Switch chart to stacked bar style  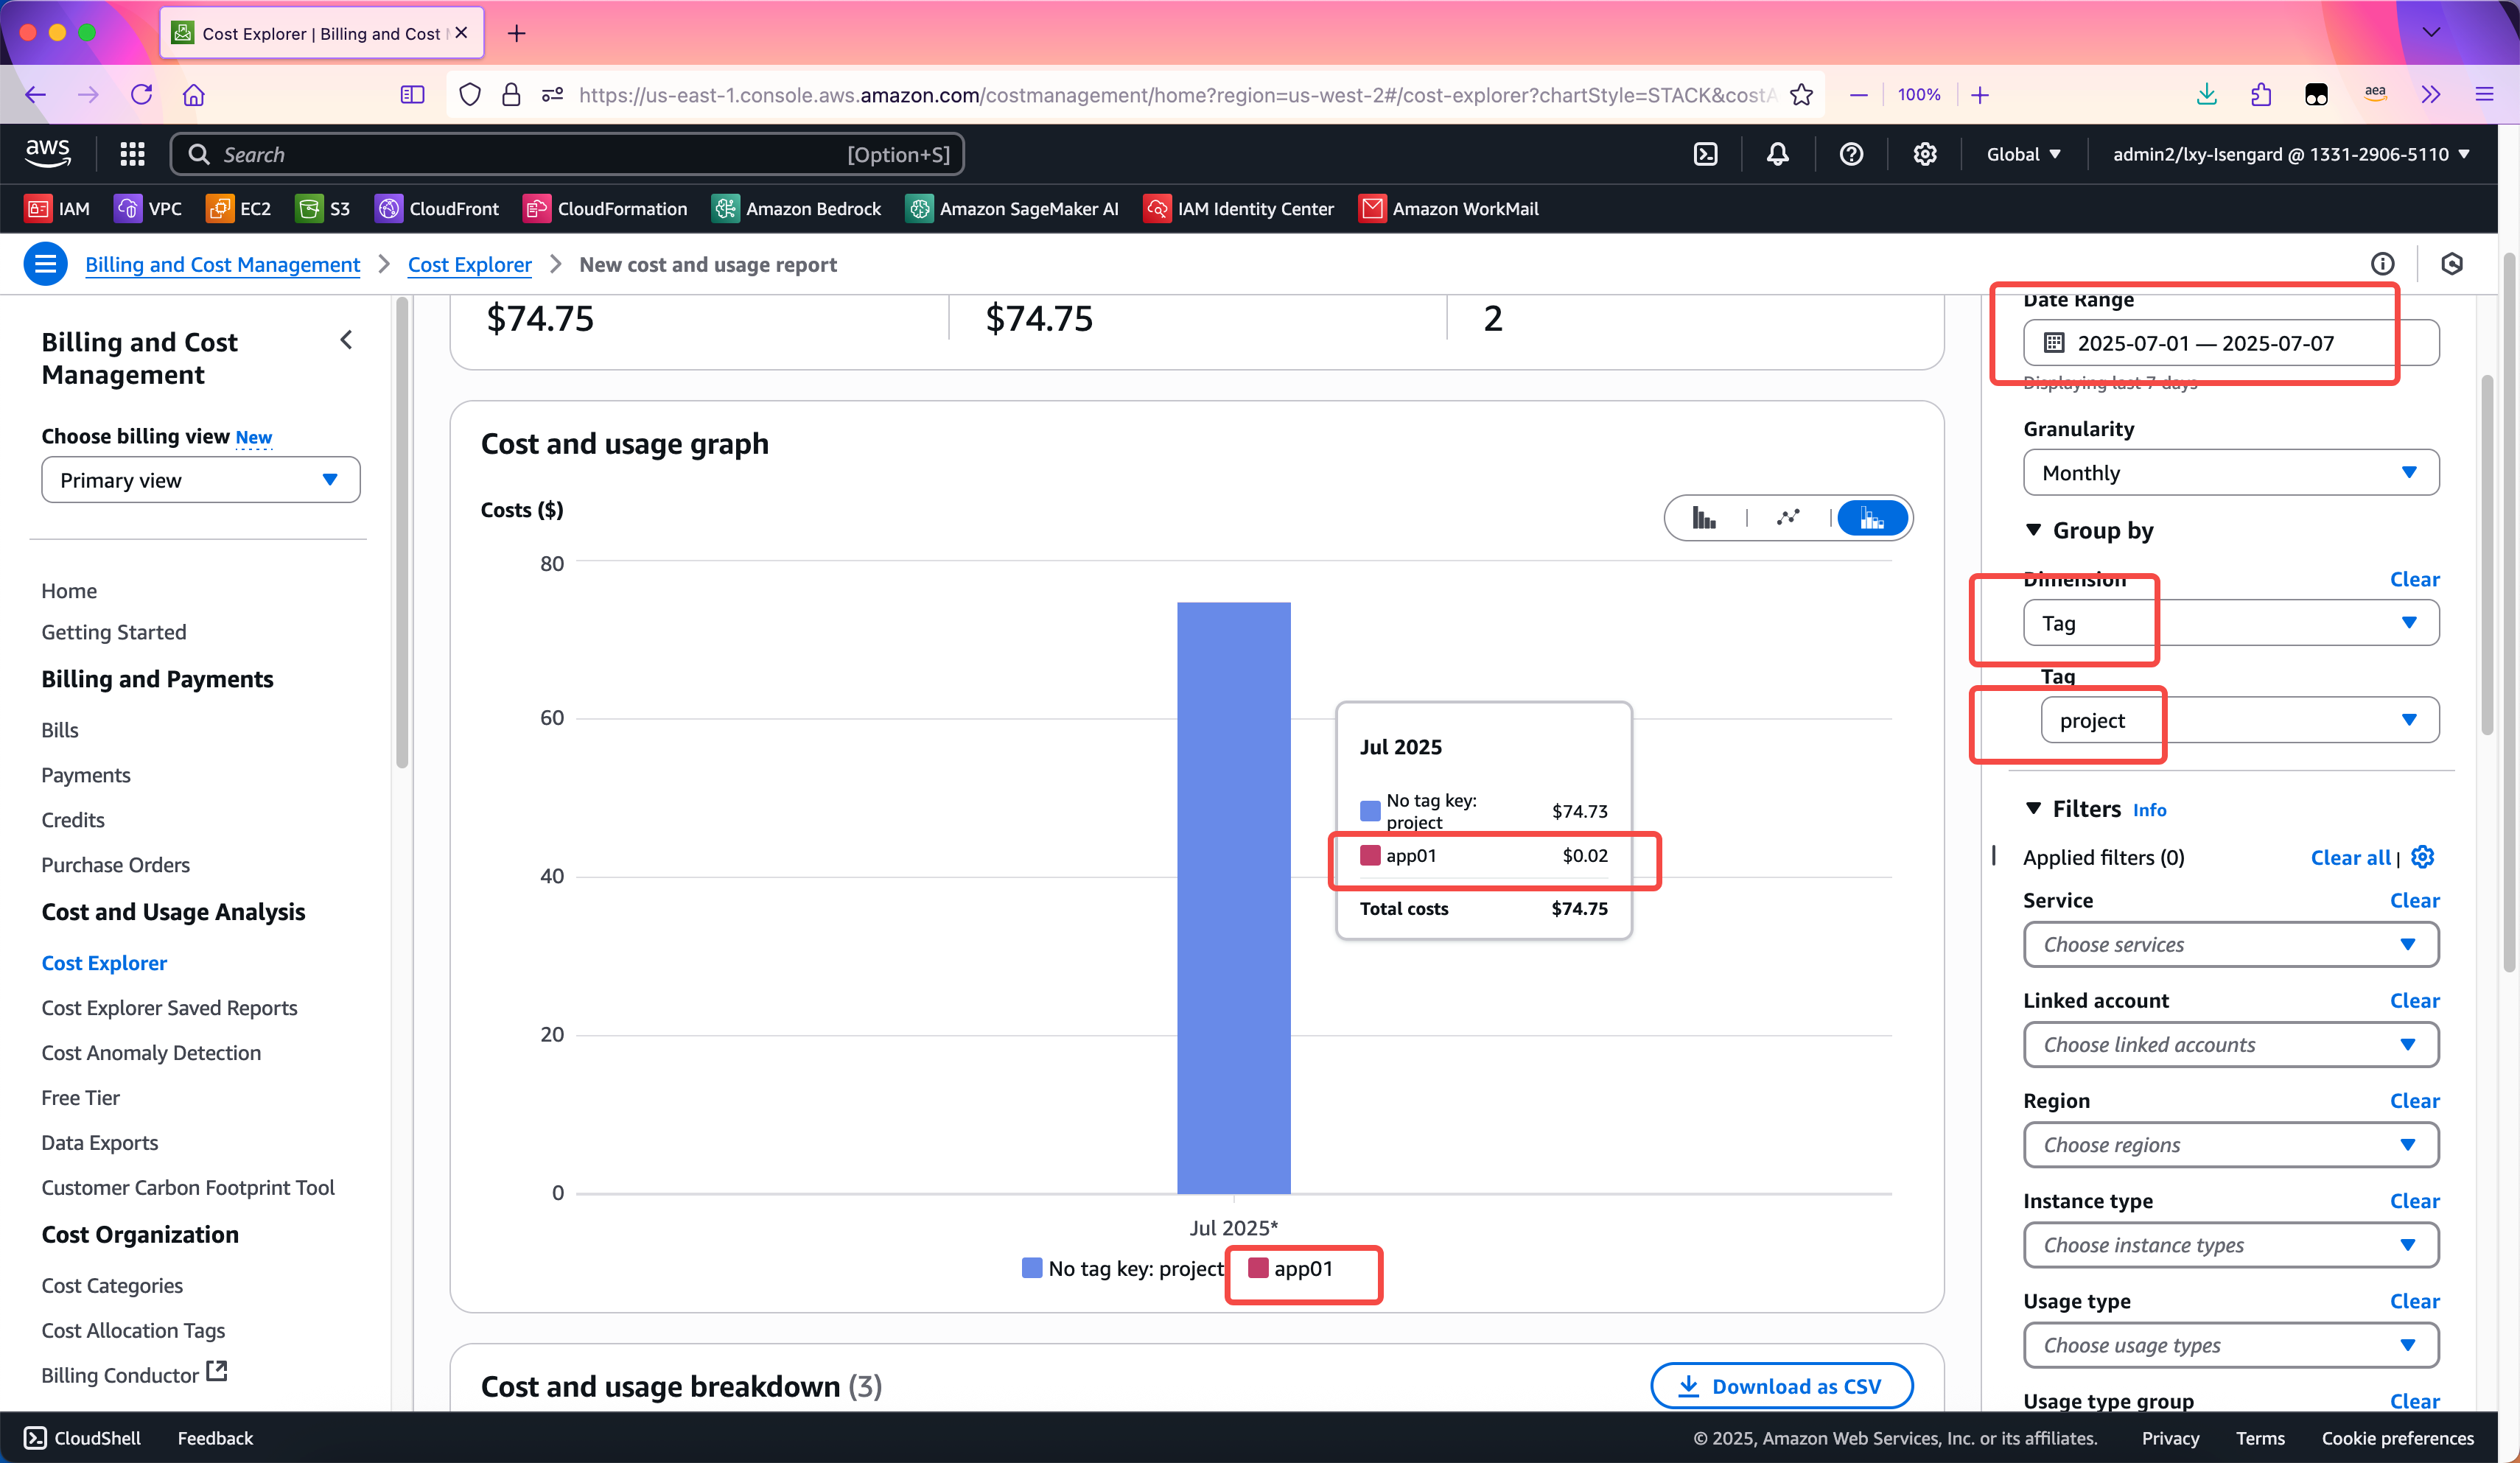(x=1872, y=518)
